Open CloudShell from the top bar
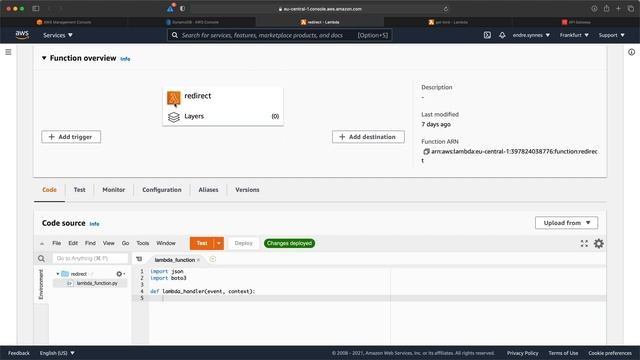Viewport: 640px width, 360px height. tap(487, 35)
